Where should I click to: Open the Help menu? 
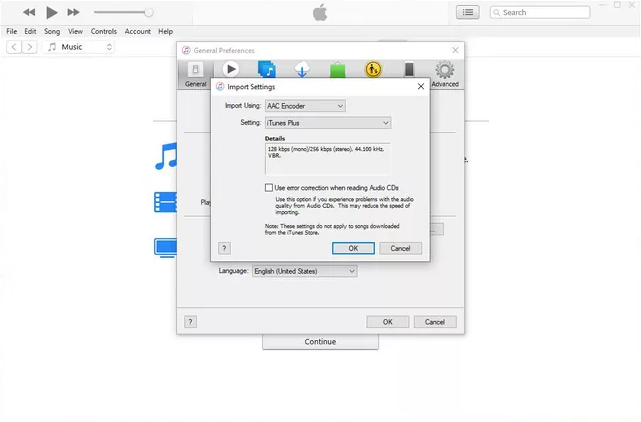(x=165, y=31)
